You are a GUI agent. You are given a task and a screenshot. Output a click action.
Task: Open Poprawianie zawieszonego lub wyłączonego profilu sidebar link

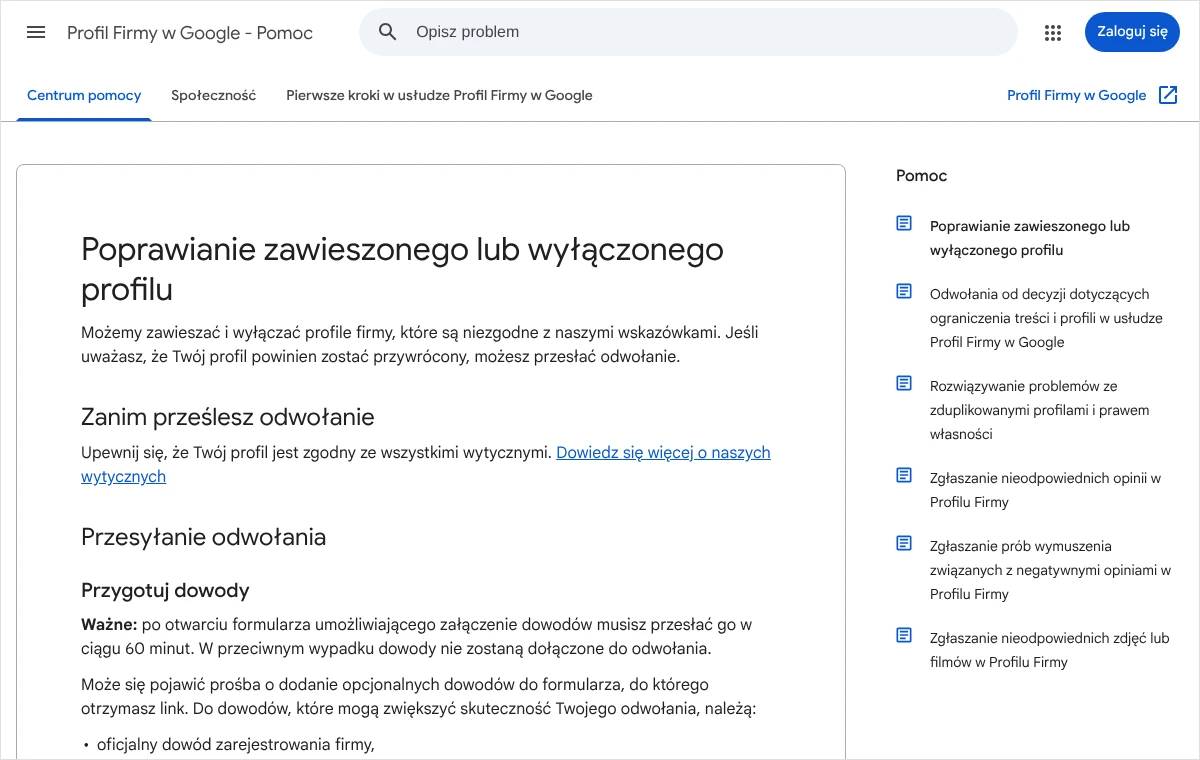pyautogui.click(x=1030, y=238)
